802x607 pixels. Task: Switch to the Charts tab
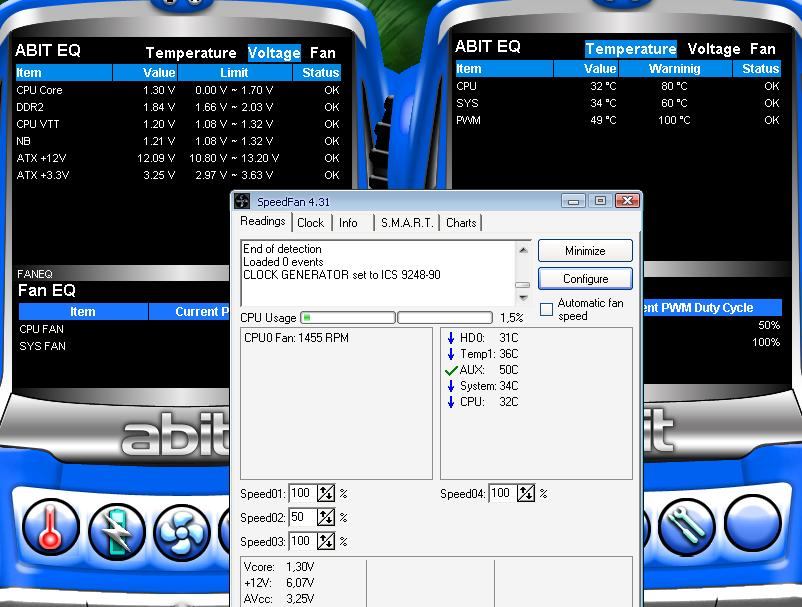click(461, 223)
